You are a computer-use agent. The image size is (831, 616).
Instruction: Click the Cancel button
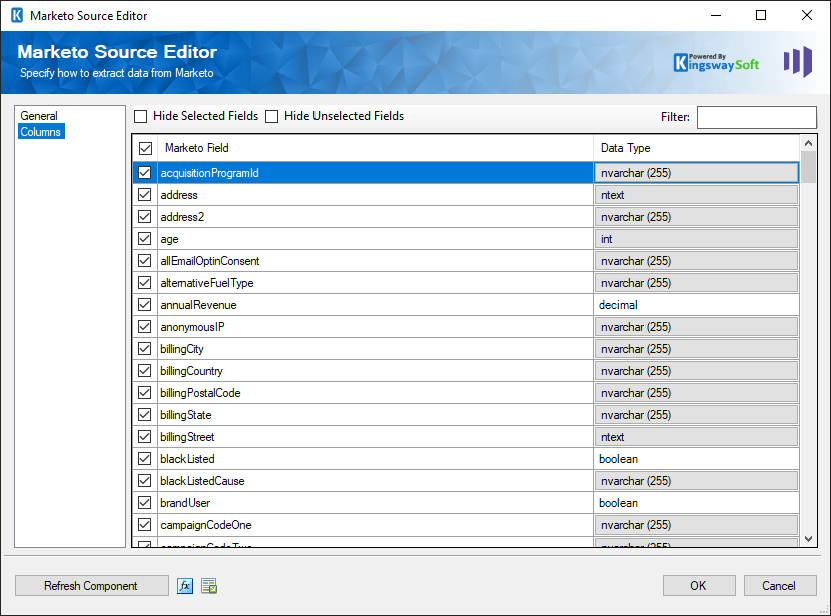coord(780,586)
